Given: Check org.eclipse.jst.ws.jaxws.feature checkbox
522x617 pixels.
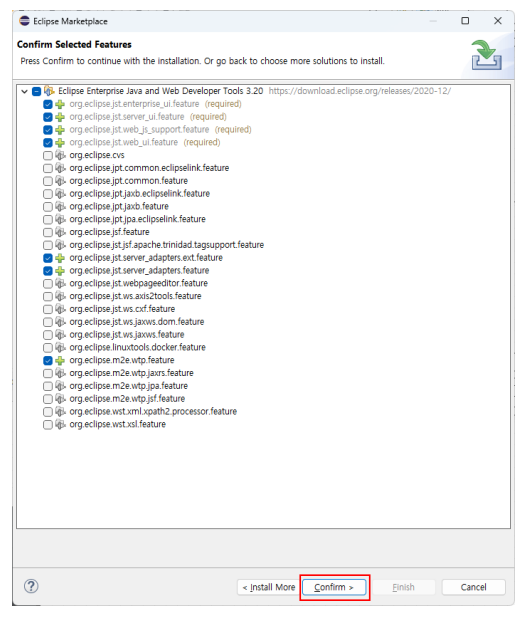Looking at the screenshot, I should 48,335.
